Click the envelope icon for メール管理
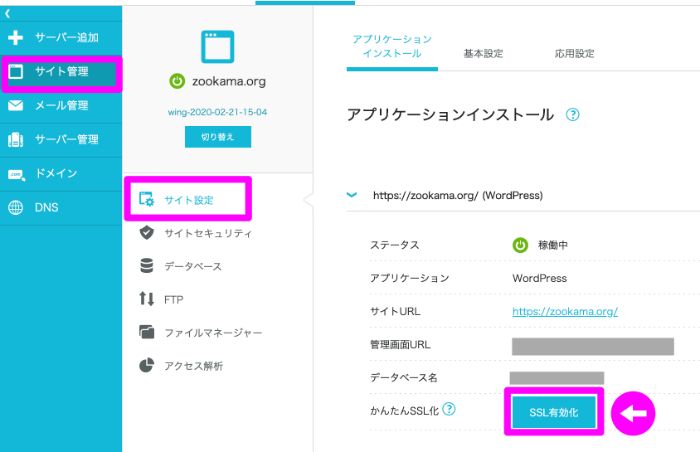This screenshot has width=700, height=452. pyautogui.click(x=16, y=105)
